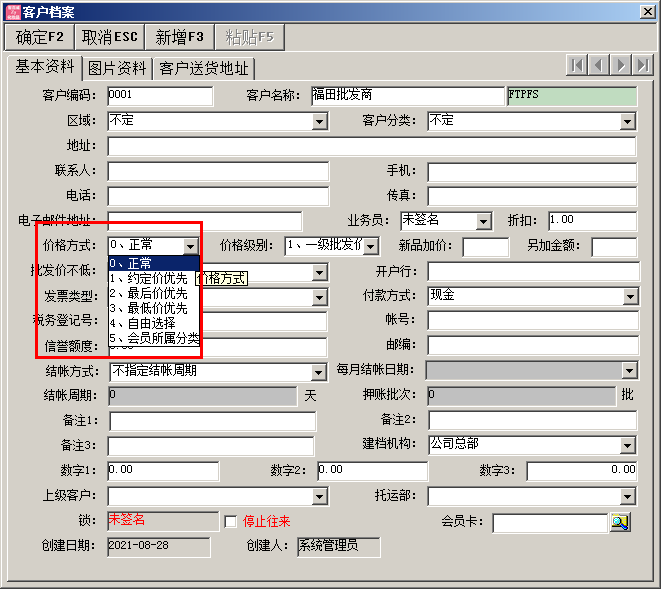
Task: Click the 确定F2 confirm button
Action: coord(40,37)
